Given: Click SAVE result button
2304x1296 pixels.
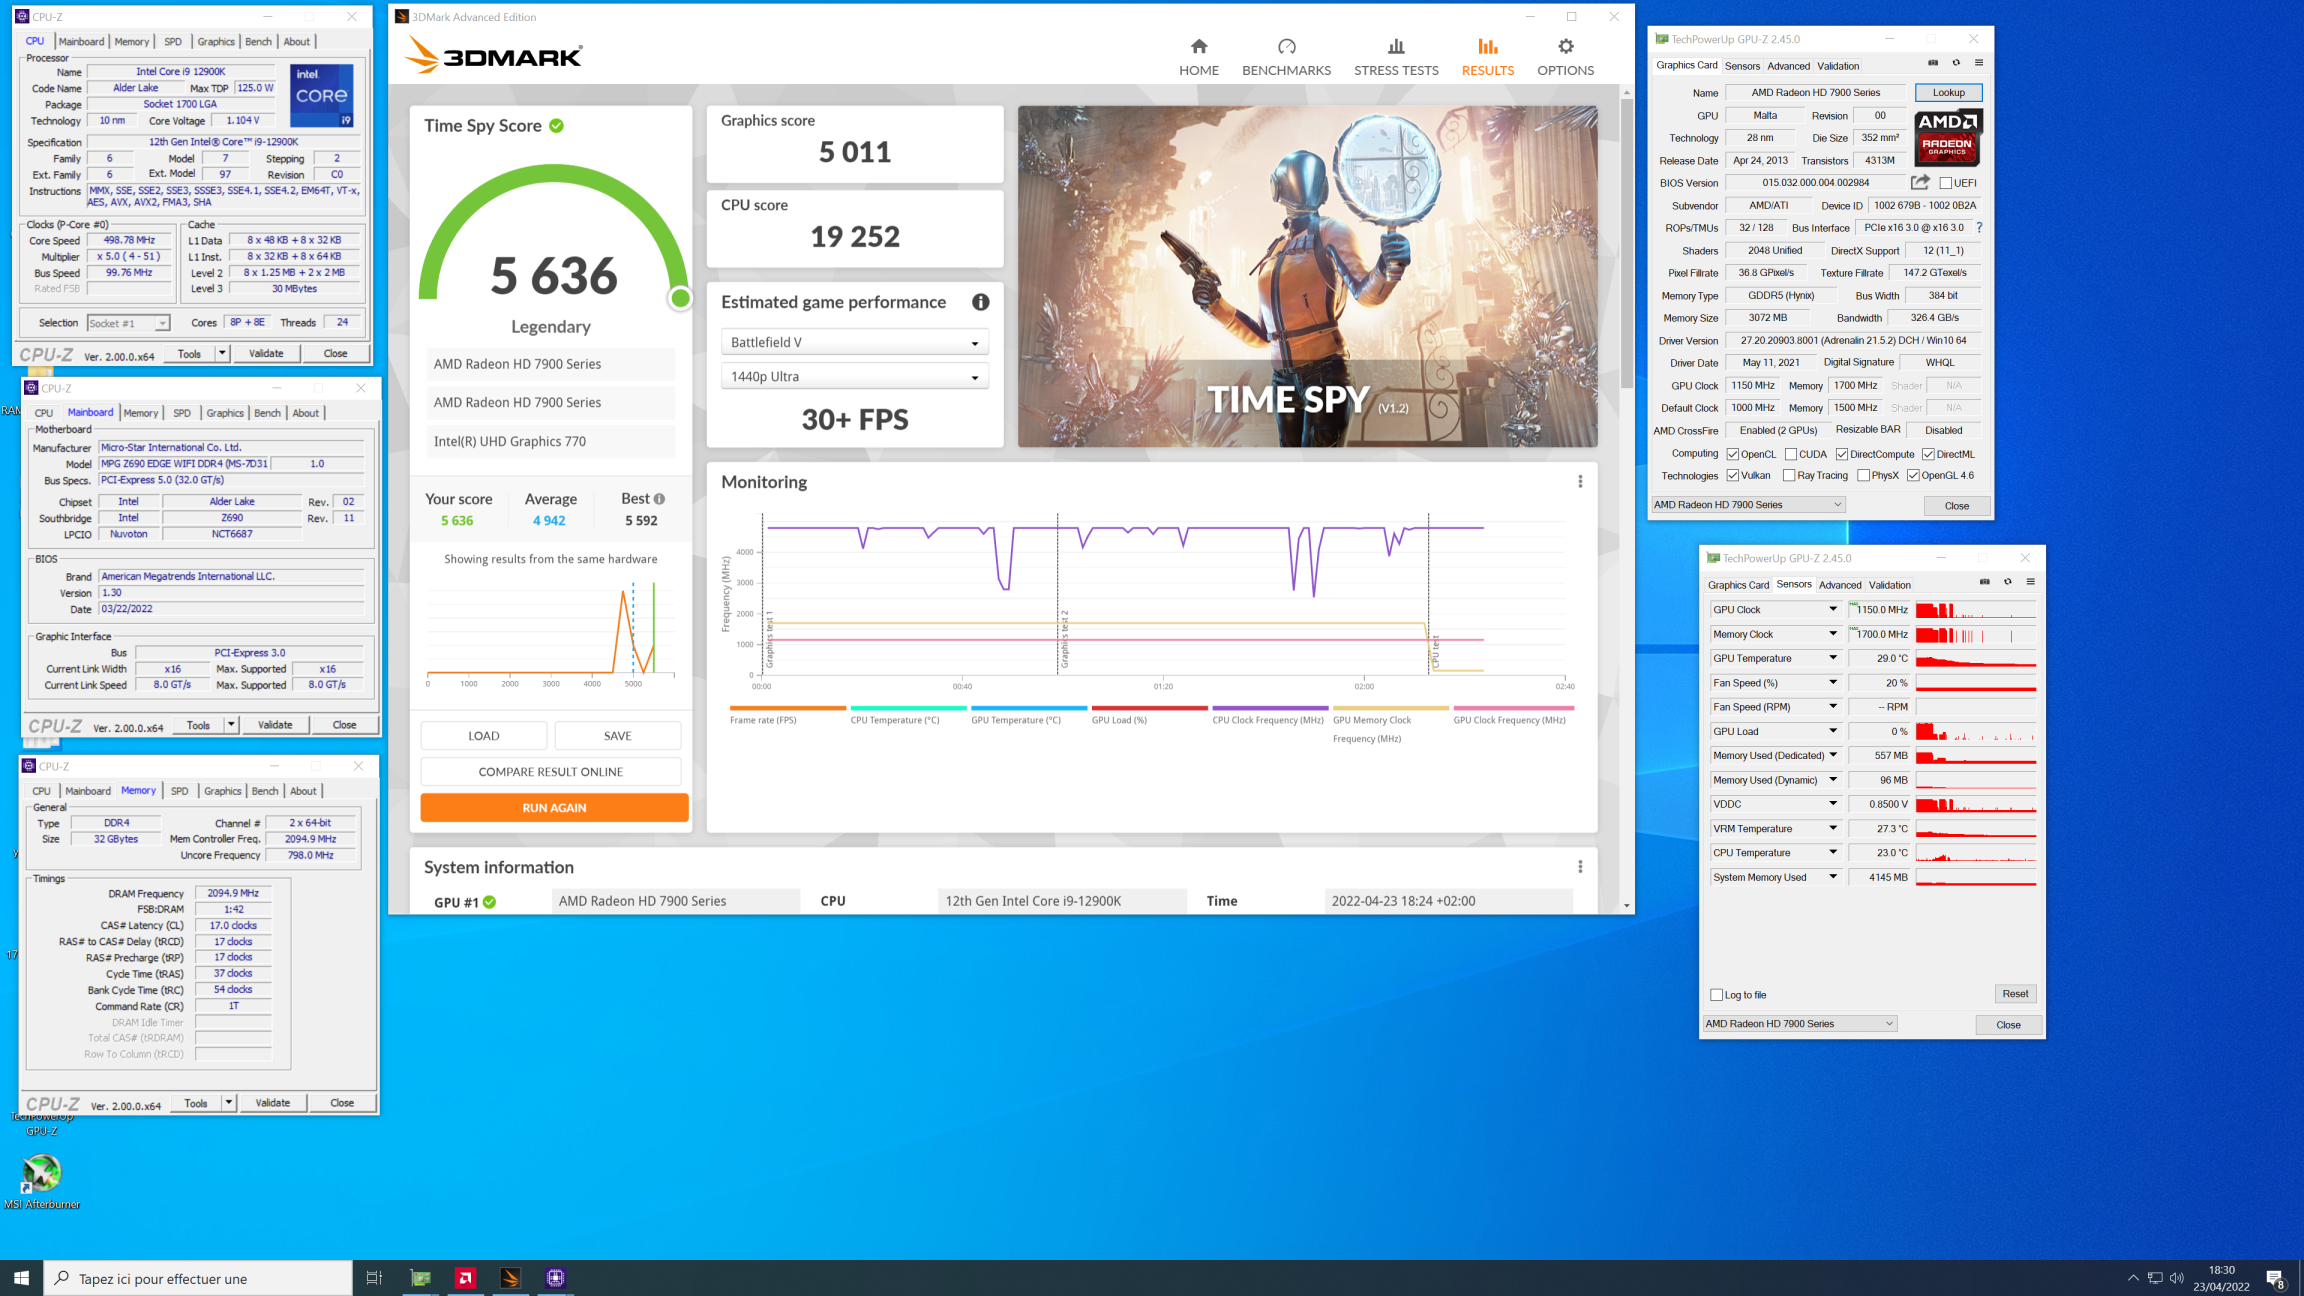Looking at the screenshot, I should pos(617,736).
